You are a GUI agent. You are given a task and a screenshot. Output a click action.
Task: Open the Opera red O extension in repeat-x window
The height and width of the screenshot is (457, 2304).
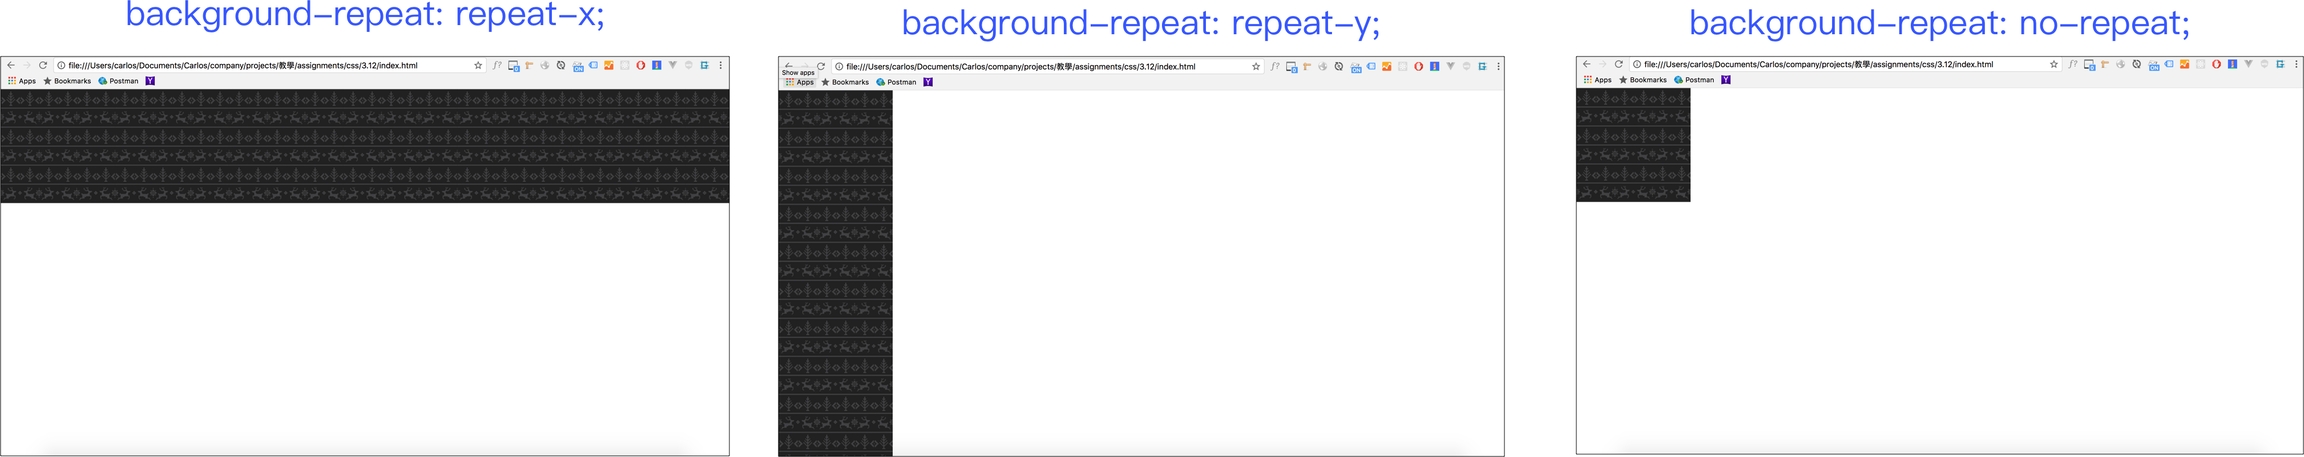(x=640, y=65)
